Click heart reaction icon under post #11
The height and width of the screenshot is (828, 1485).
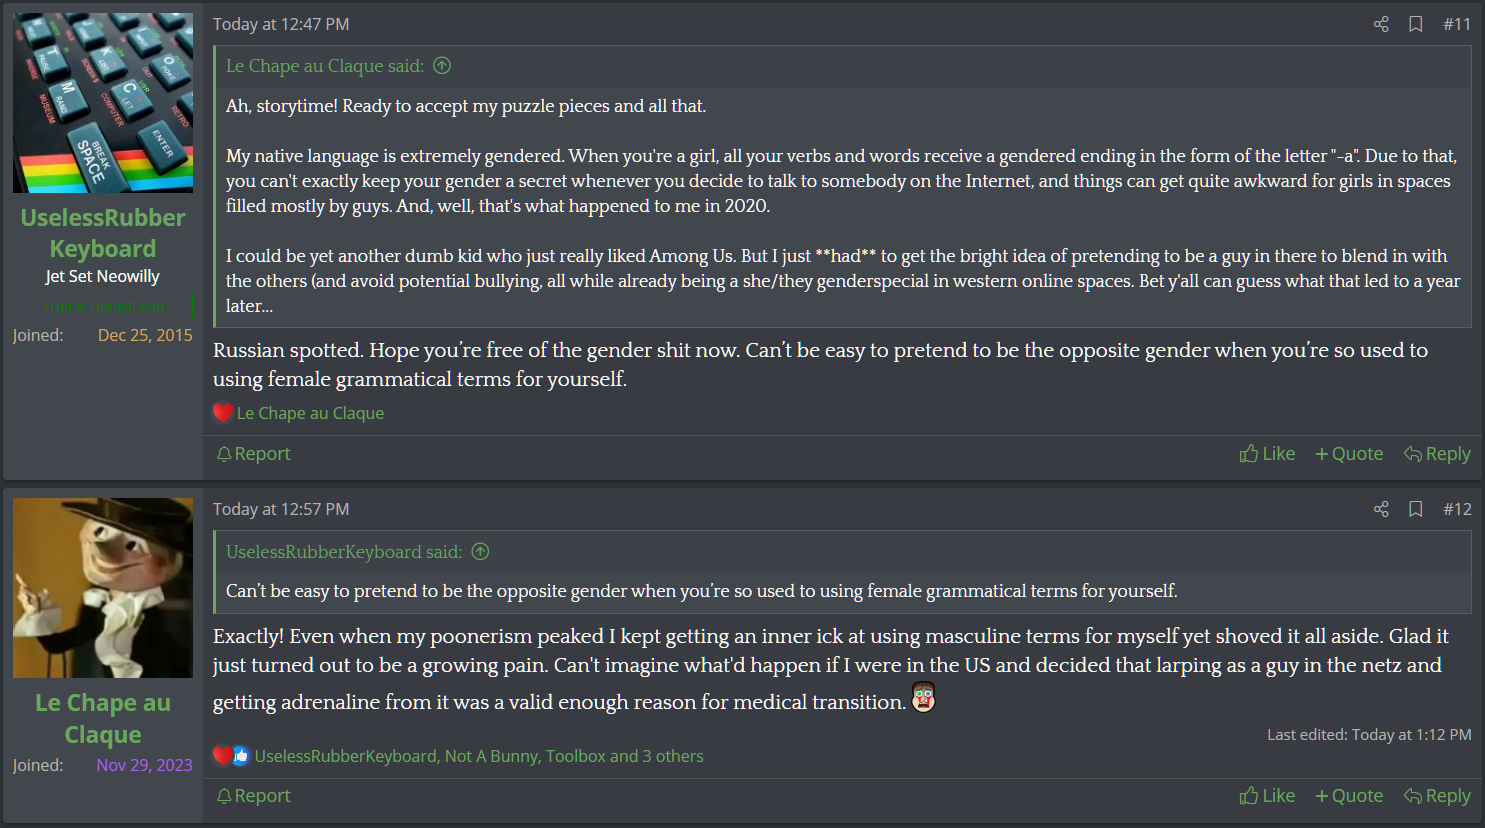pos(223,412)
